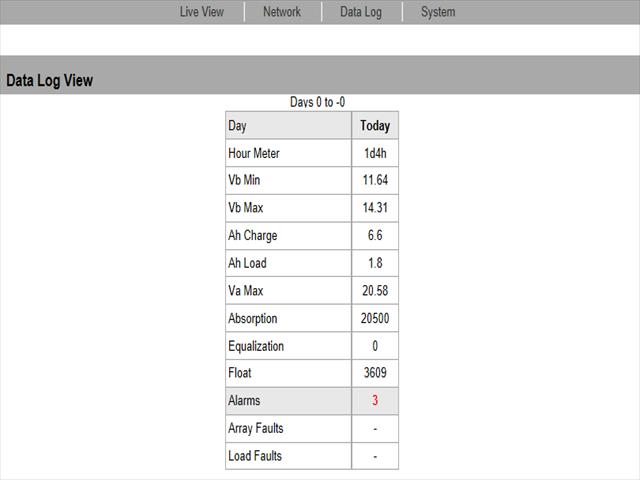Click the Ah Load row label

pyautogui.click(x=247, y=263)
